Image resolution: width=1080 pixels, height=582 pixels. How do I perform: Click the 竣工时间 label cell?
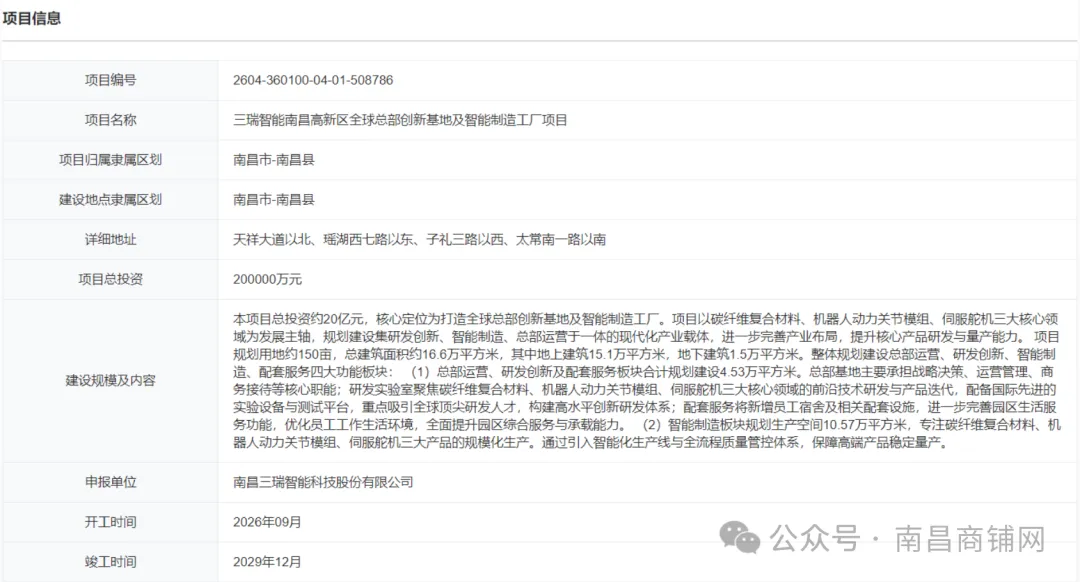(110, 562)
